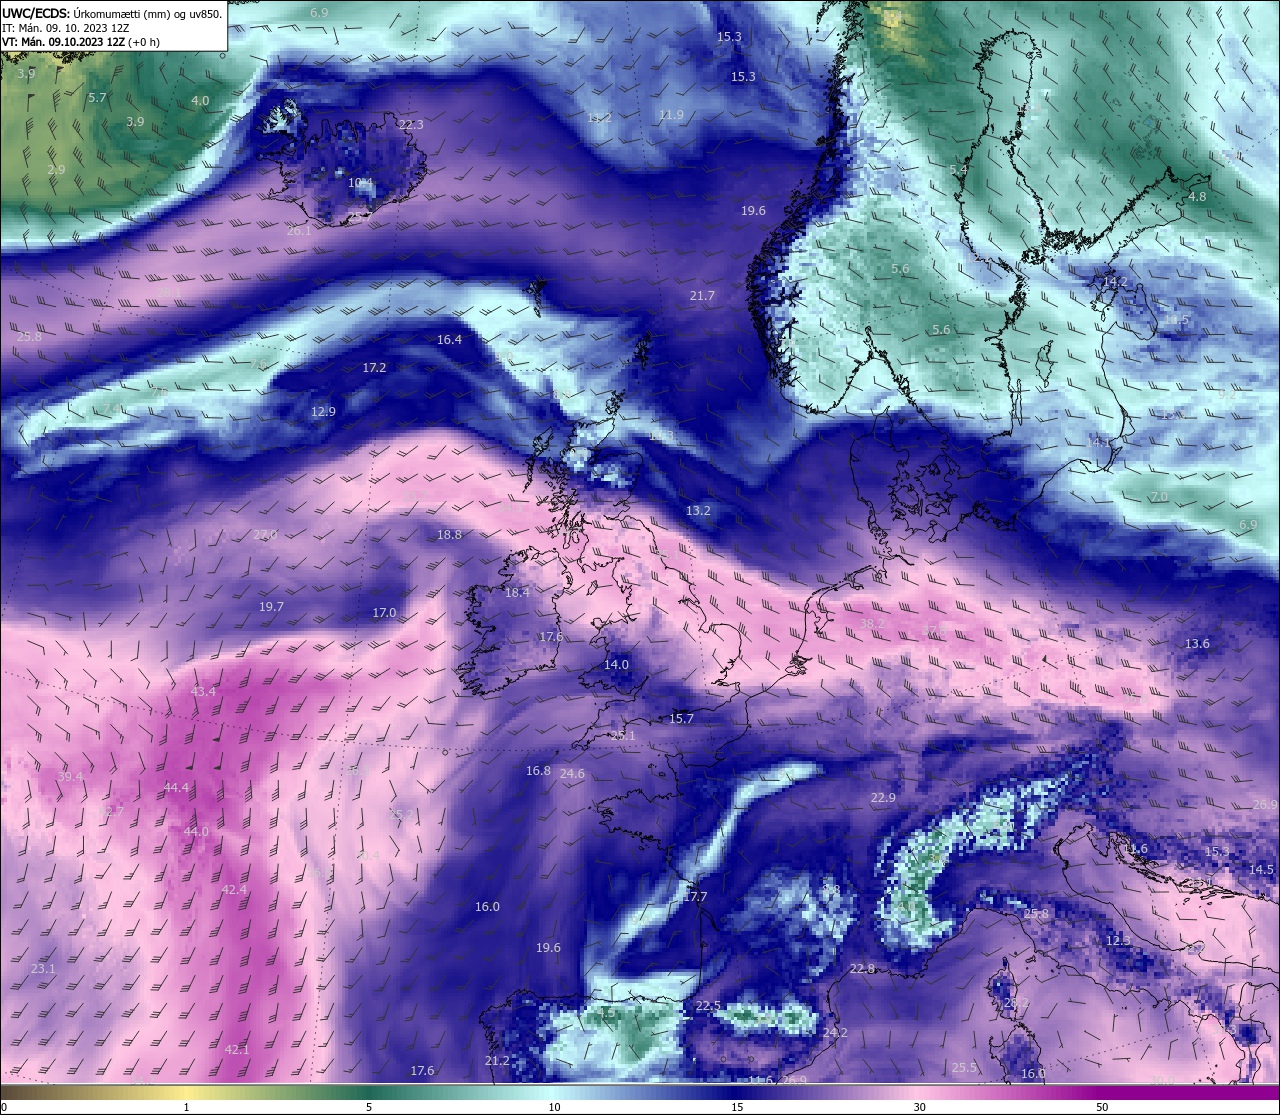
Task: Click the 7.0 map value
Action: coord(1159,497)
